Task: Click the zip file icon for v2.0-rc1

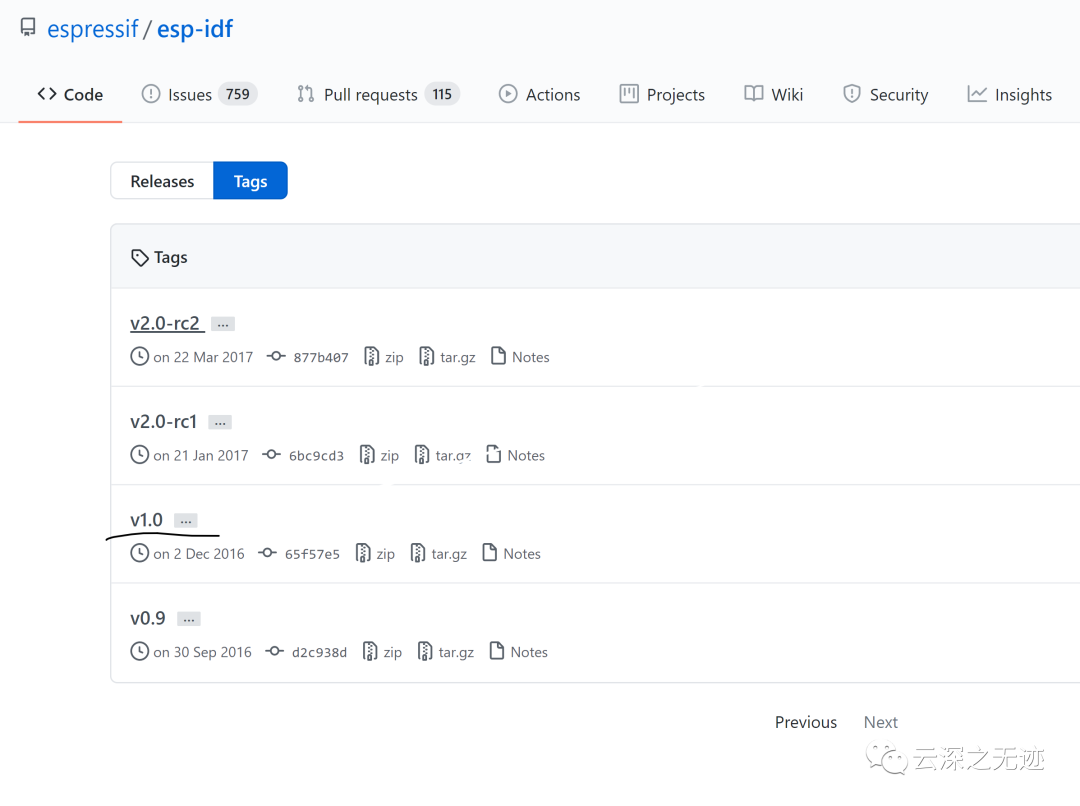Action: 367,455
